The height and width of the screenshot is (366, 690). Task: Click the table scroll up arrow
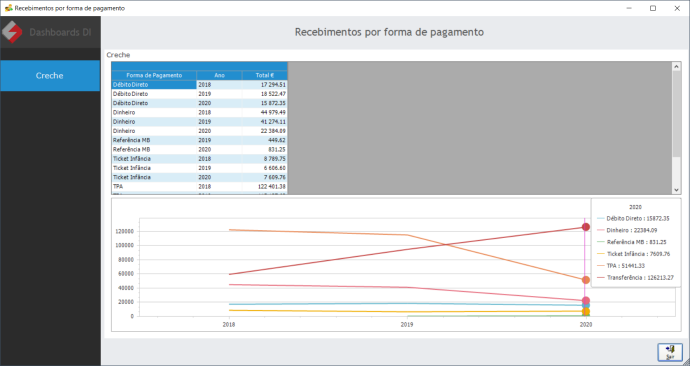pos(676,66)
